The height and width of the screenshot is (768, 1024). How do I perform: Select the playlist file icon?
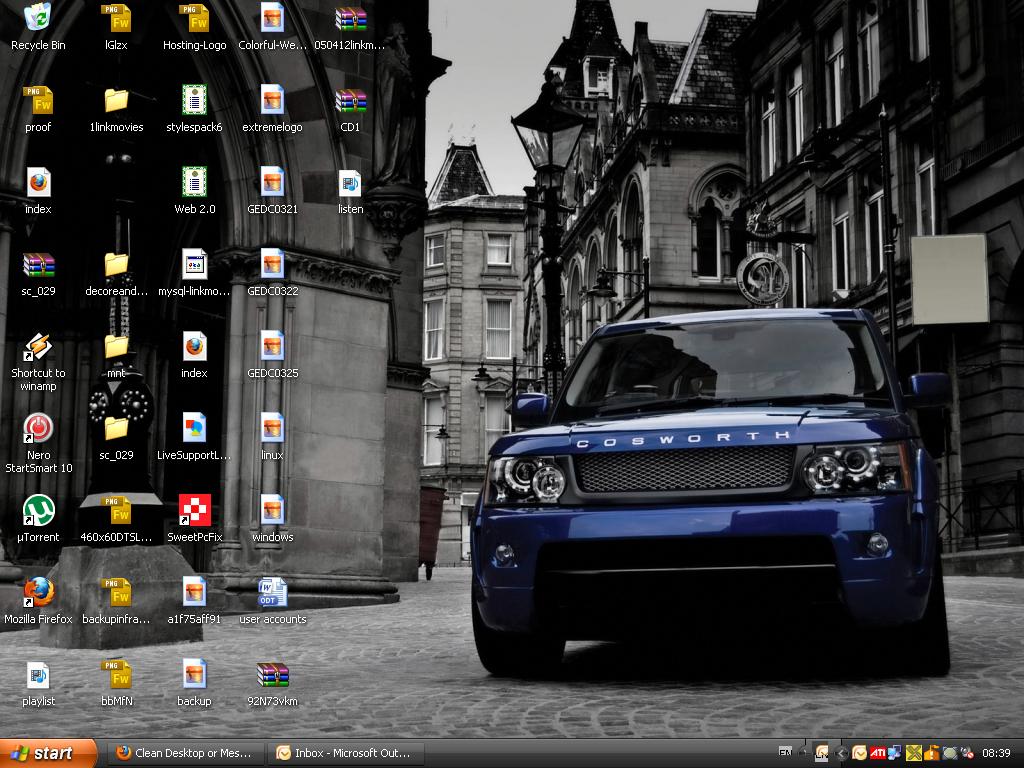click(38, 674)
